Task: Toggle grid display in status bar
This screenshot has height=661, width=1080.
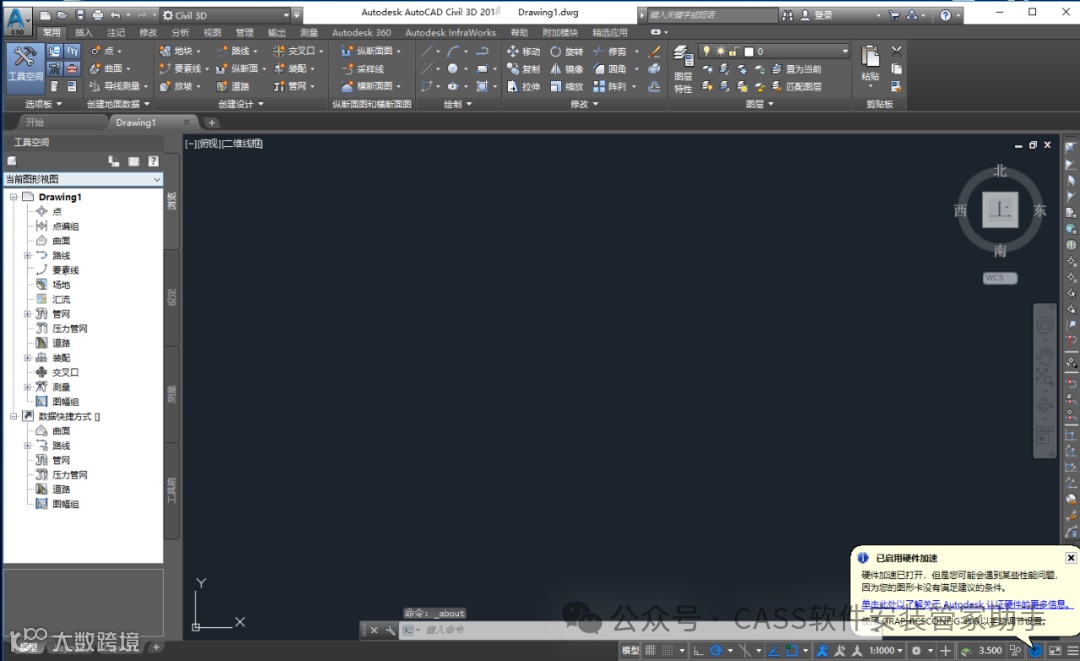Action: [x=650, y=651]
